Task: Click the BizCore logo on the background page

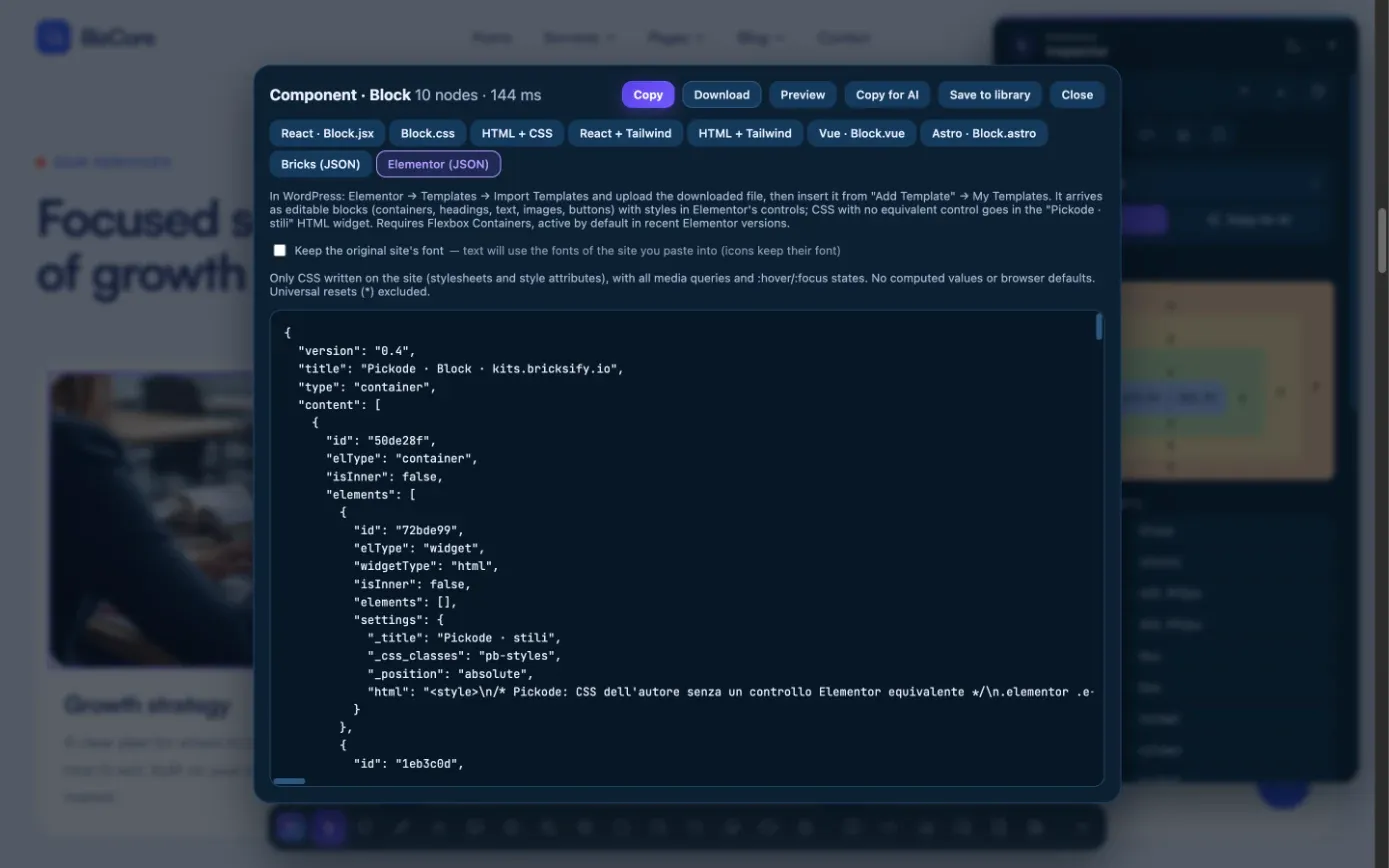Action: (96, 38)
